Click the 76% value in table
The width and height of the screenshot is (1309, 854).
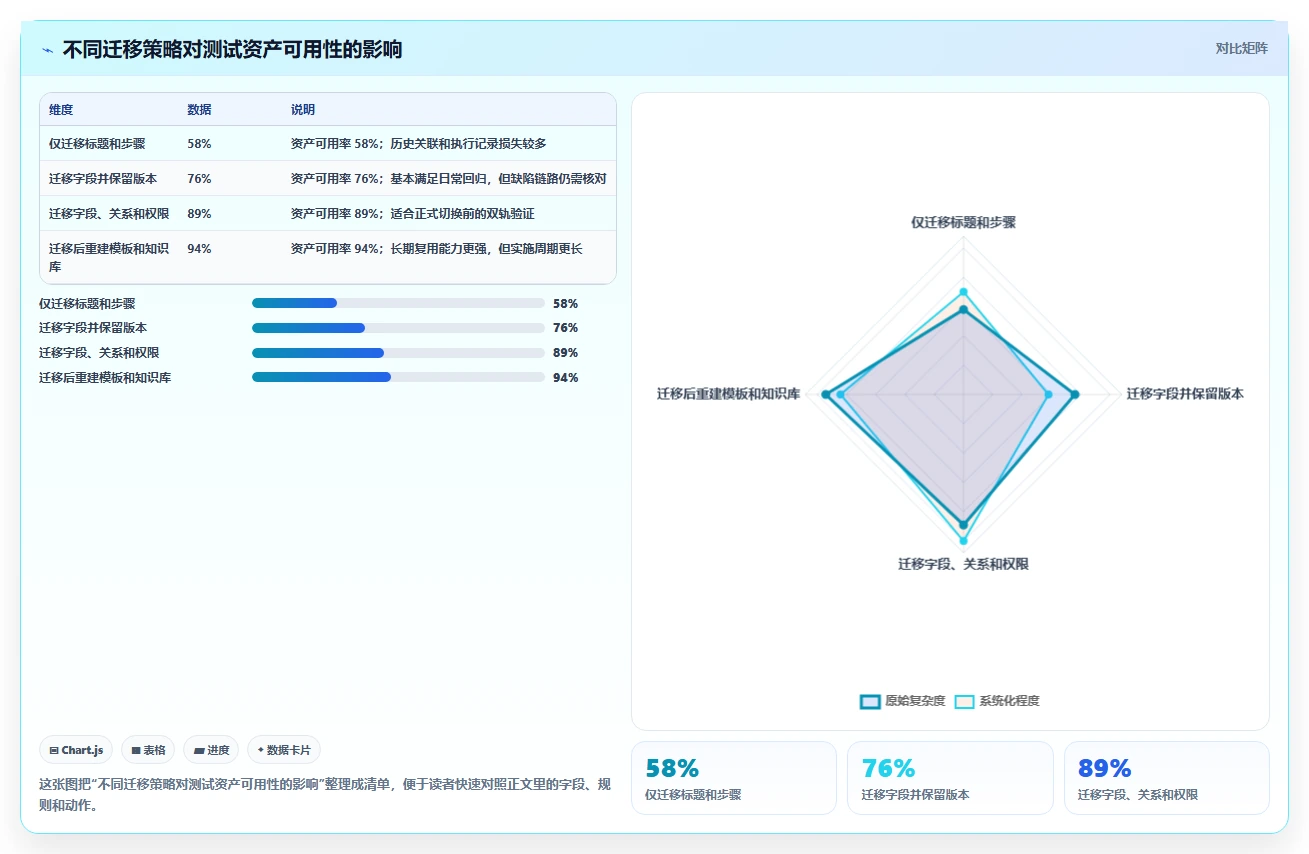click(x=199, y=179)
